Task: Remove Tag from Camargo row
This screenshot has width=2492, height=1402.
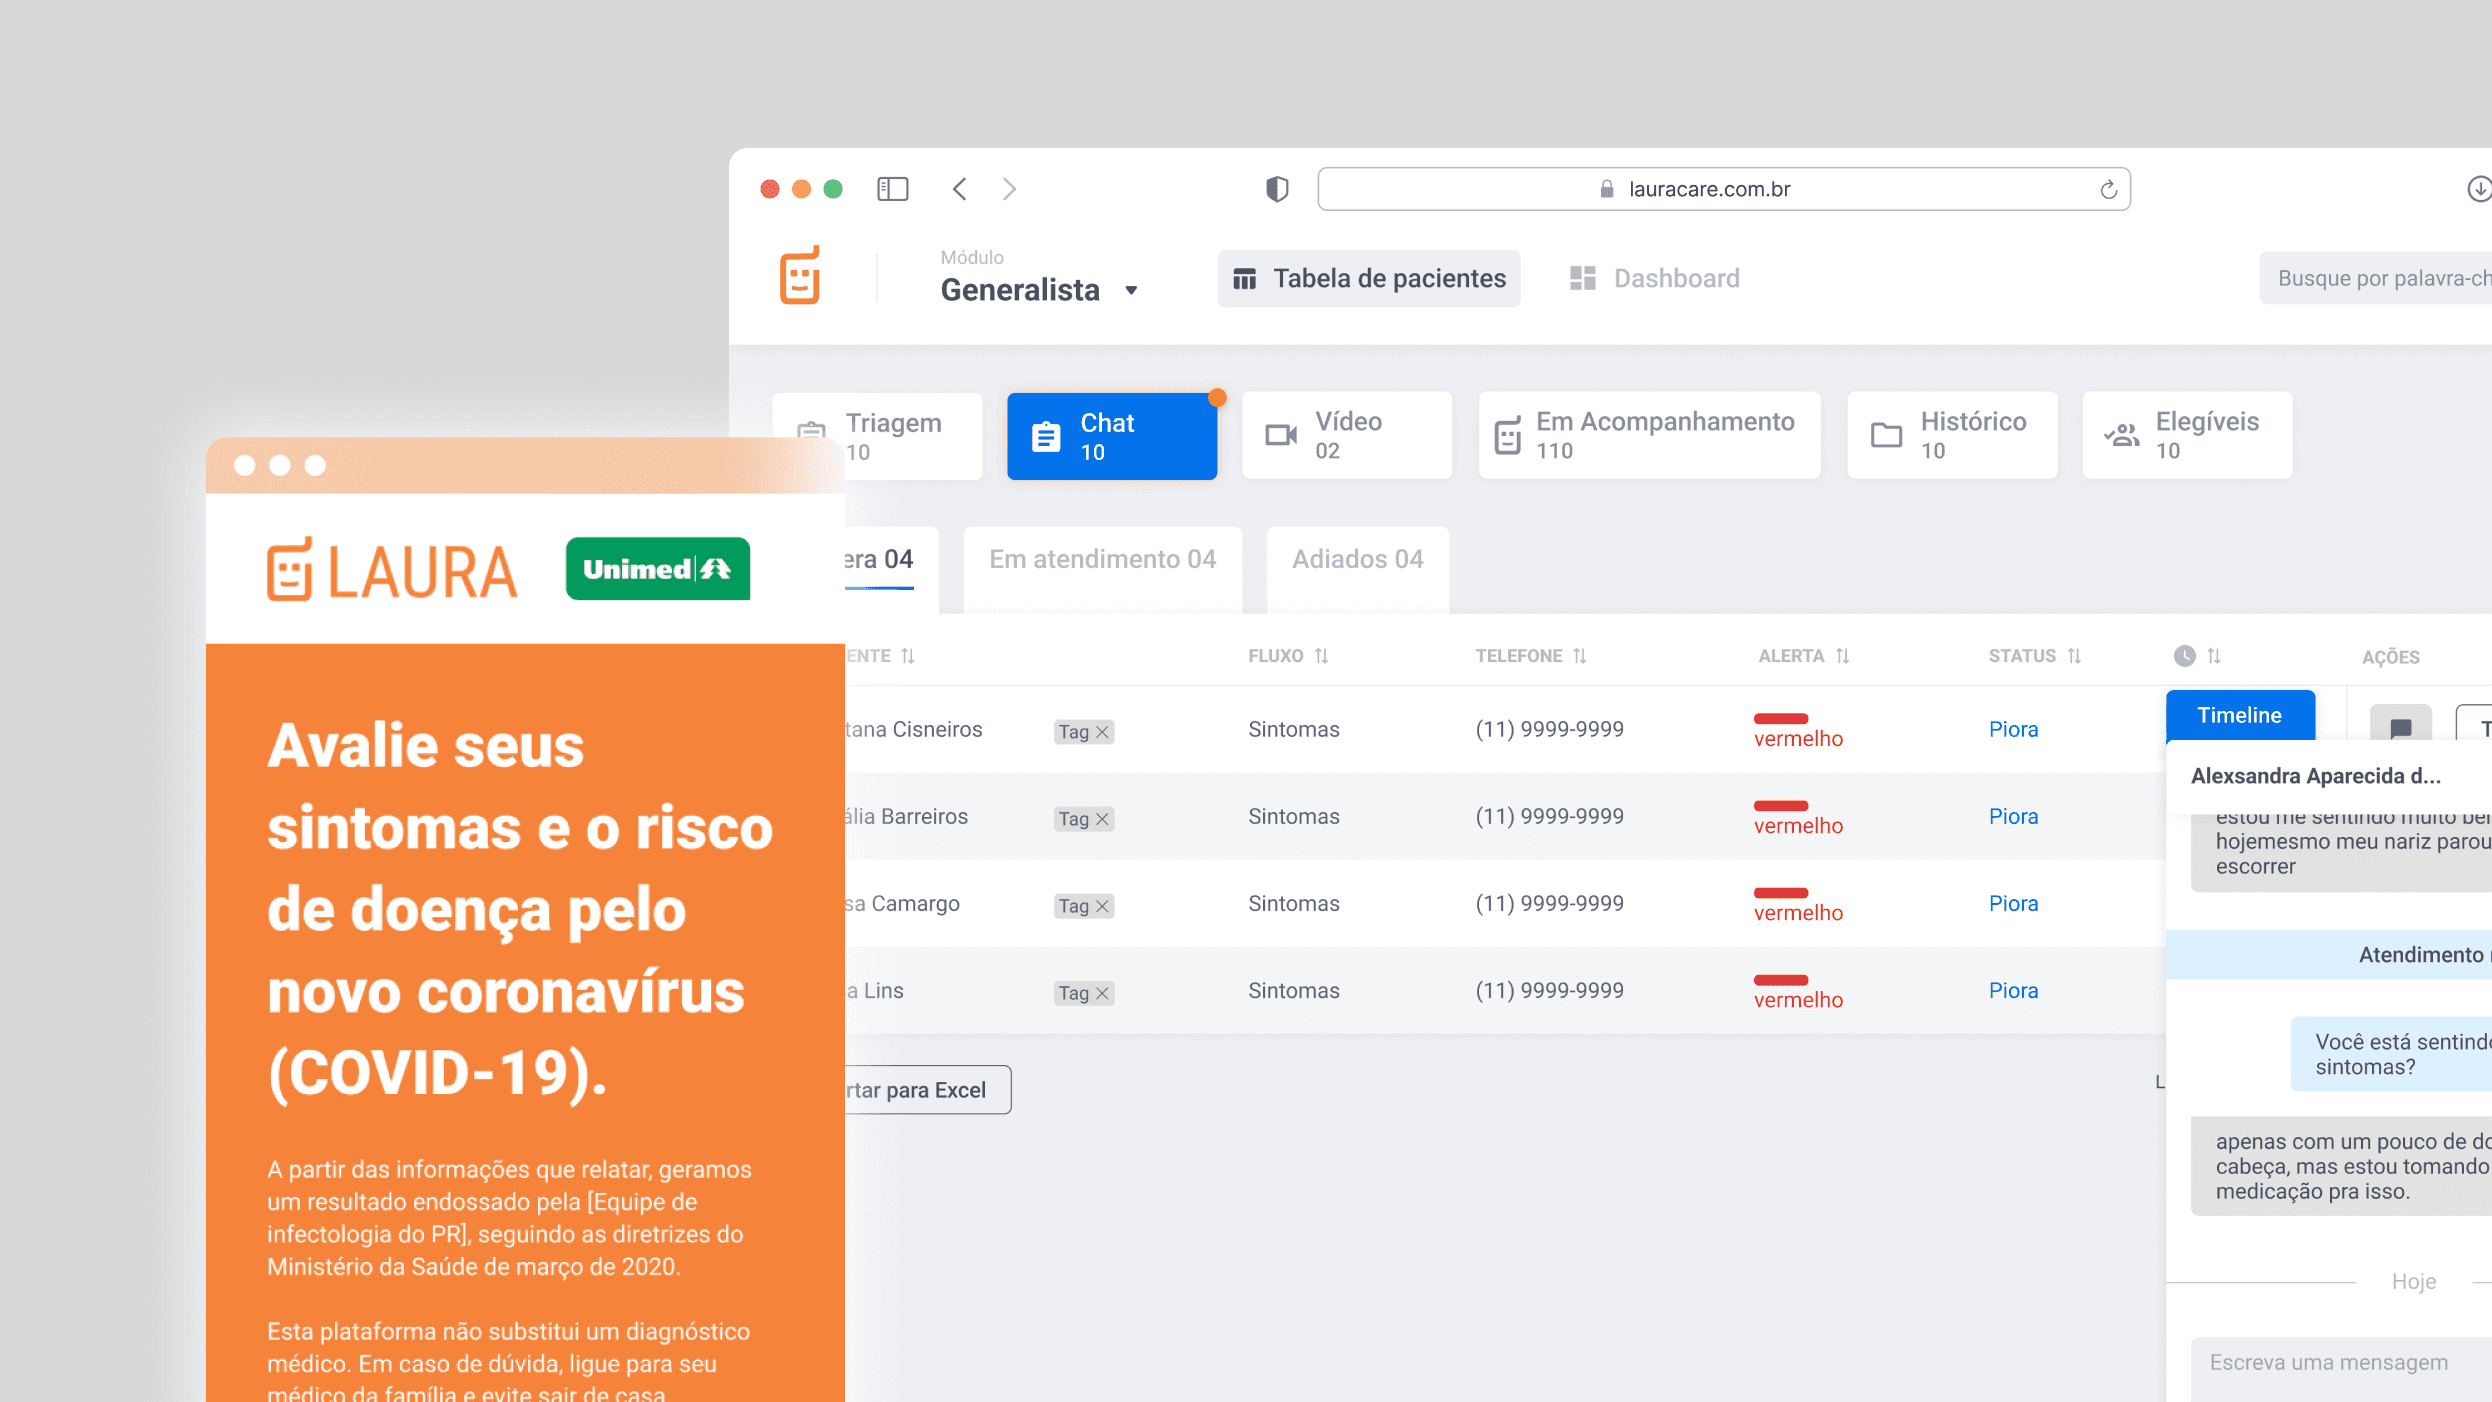Action: [1102, 906]
